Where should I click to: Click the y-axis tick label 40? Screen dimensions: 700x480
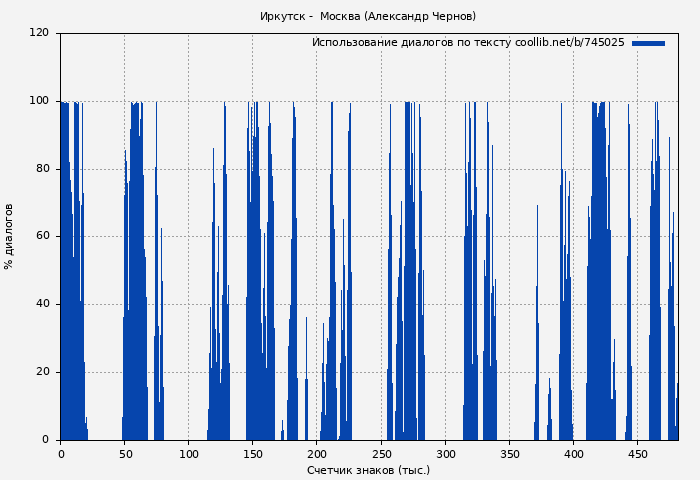42,304
